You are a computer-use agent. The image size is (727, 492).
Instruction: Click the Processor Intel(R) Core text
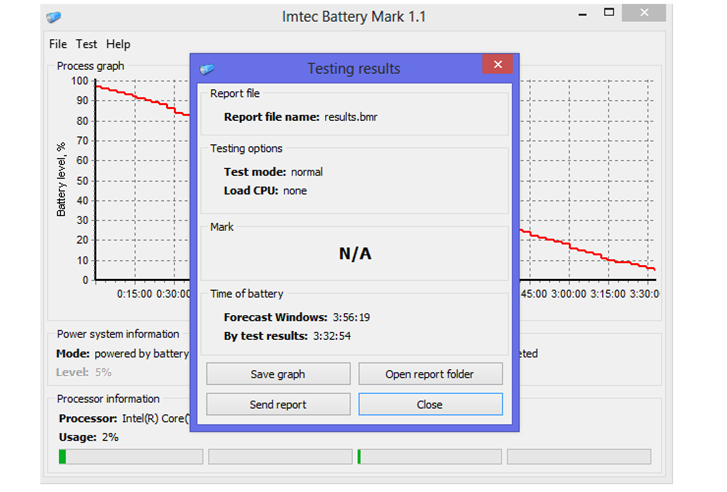click(124, 419)
